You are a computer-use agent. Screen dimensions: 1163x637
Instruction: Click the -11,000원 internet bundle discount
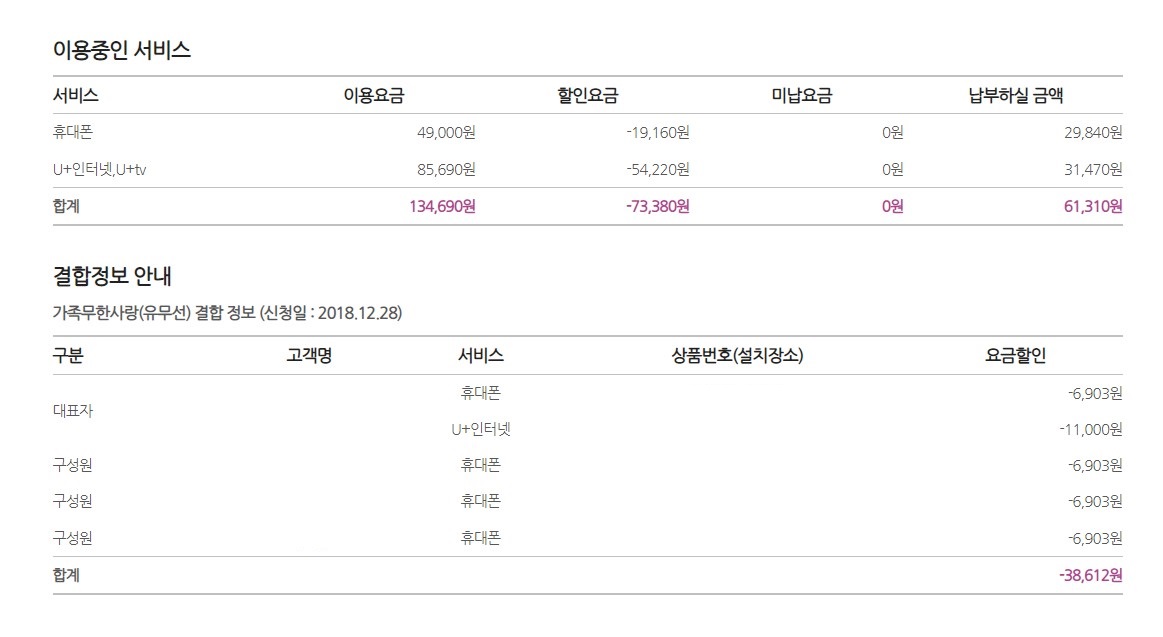pyautogui.click(x=1090, y=429)
